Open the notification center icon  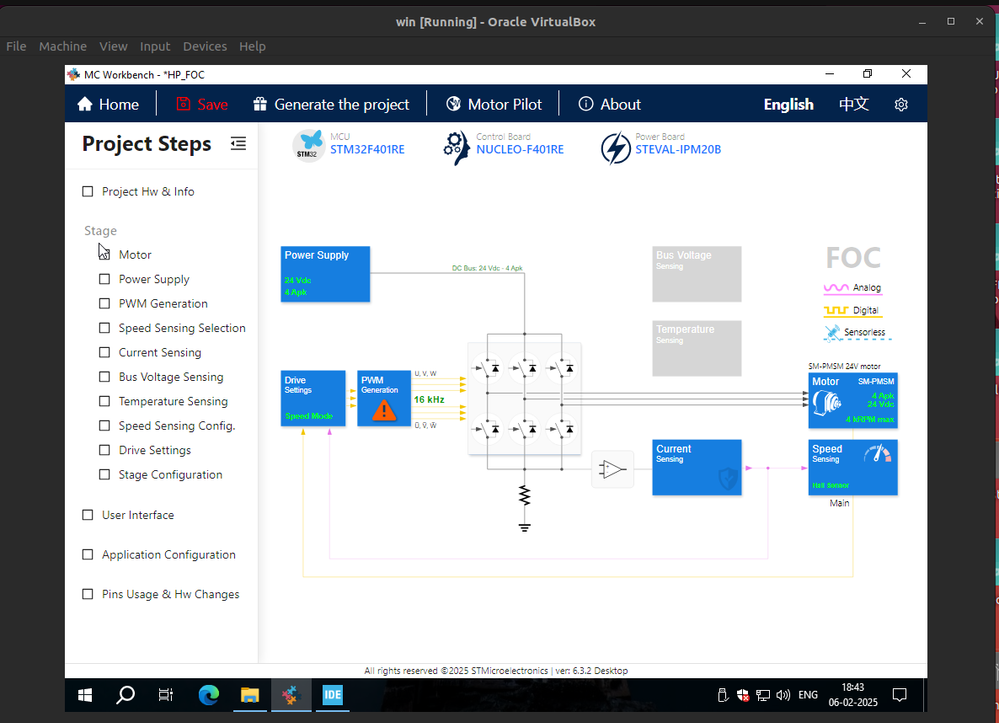pyautogui.click(x=900, y=695)
